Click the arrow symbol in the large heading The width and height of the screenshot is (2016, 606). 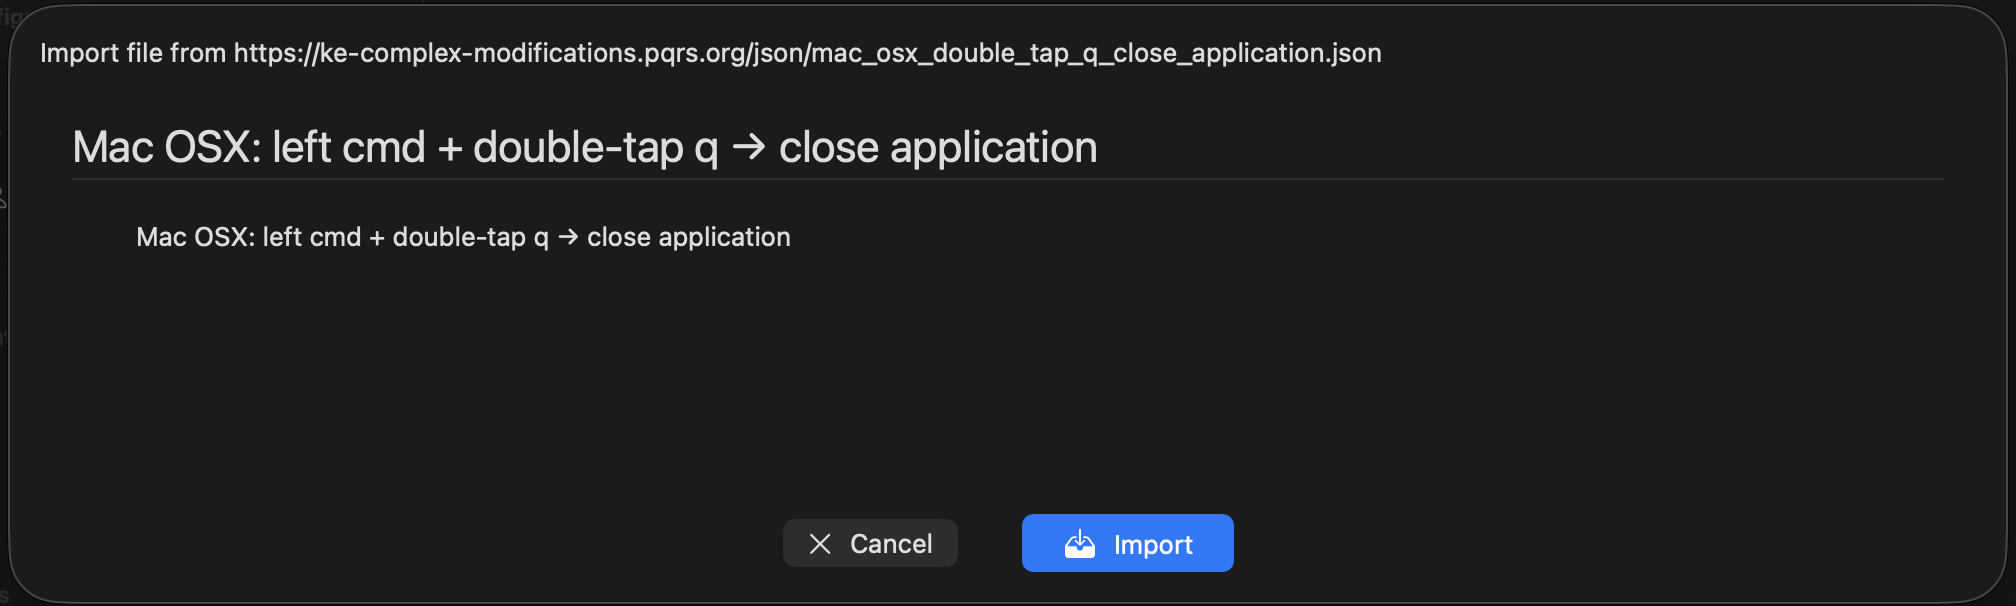pyautogui.click(x=748, y=148)
